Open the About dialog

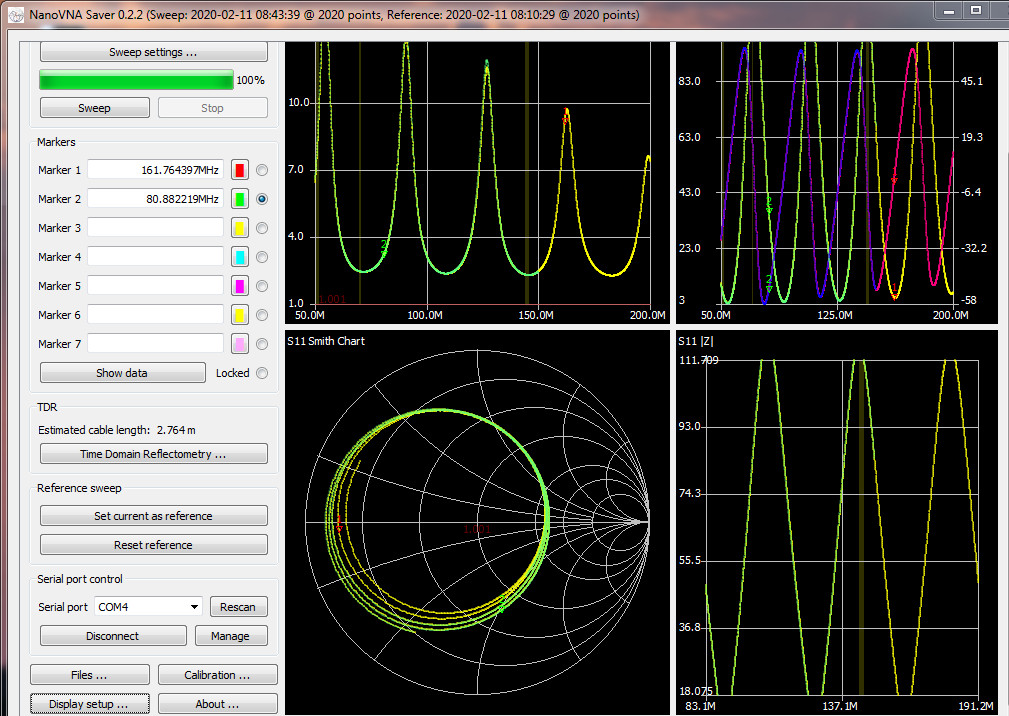pyautogui.click(x=218, y=704)
